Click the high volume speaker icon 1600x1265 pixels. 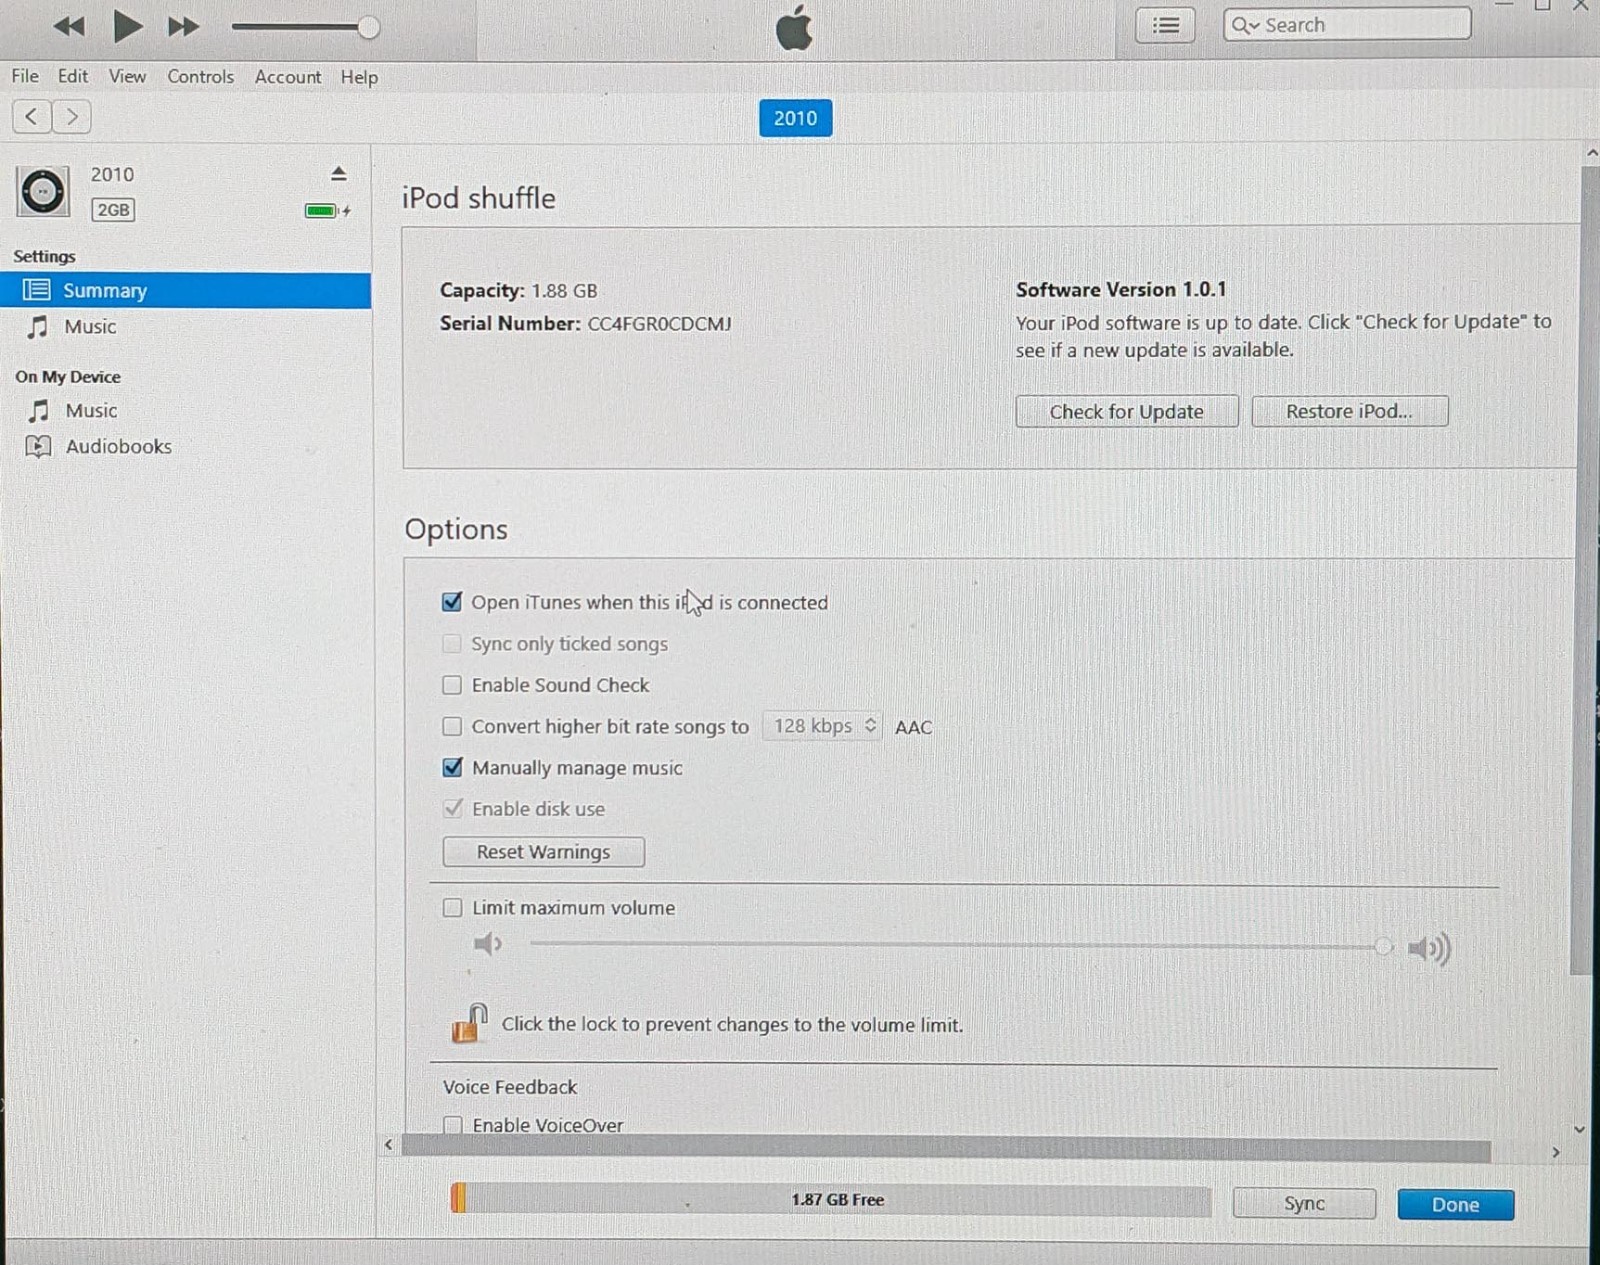pos(1429,948)
